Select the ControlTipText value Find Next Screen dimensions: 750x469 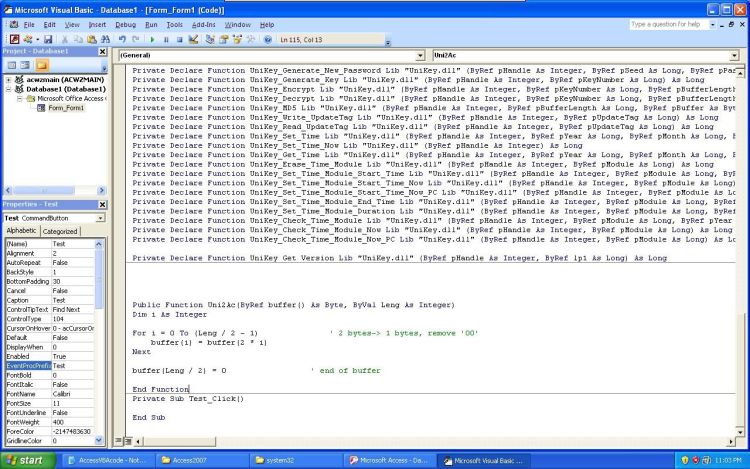pyautogui.click(x=73, y=310)
